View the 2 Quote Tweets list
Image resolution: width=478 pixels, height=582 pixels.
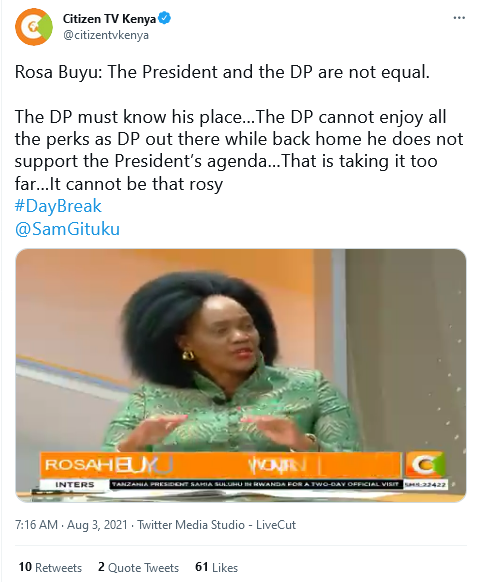(138, 567)
